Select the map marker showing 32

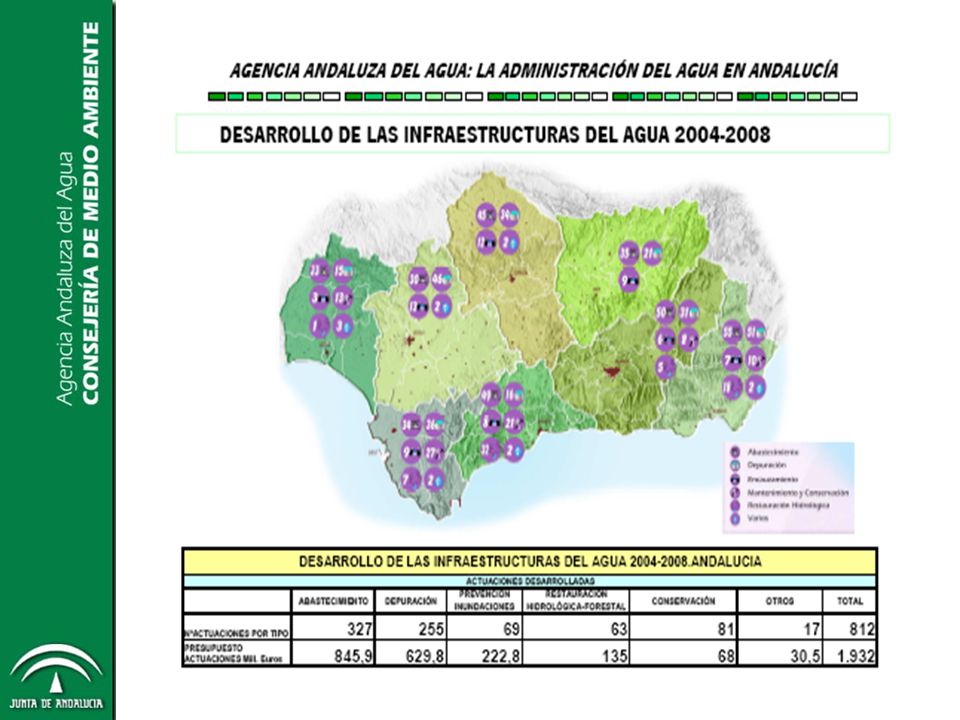click(490, 449)
